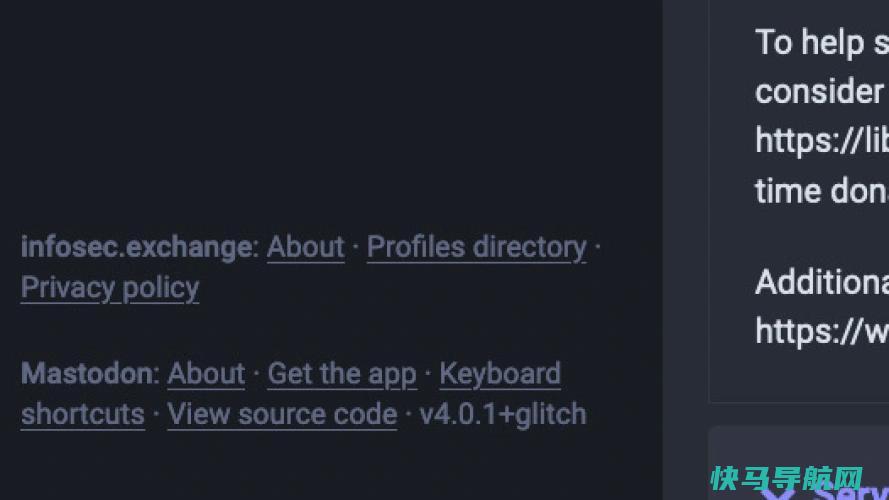Open the View source code link

(282, 414)
